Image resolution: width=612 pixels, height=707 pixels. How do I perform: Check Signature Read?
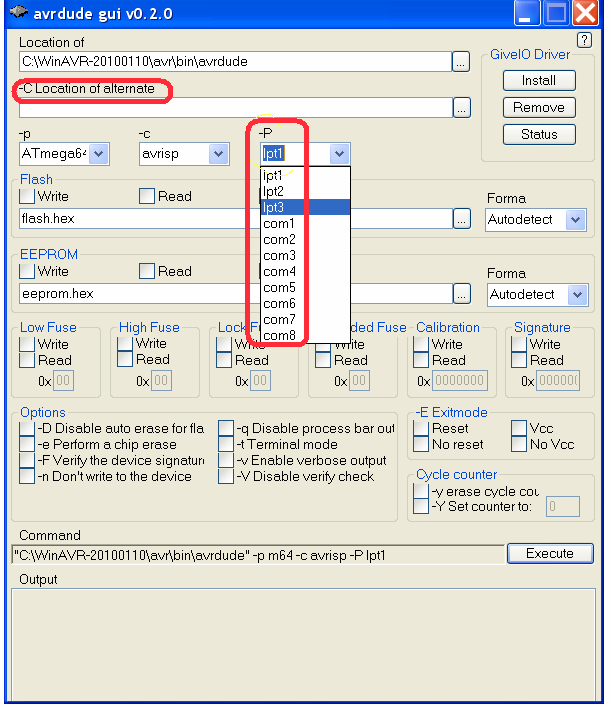click(519, 360)
